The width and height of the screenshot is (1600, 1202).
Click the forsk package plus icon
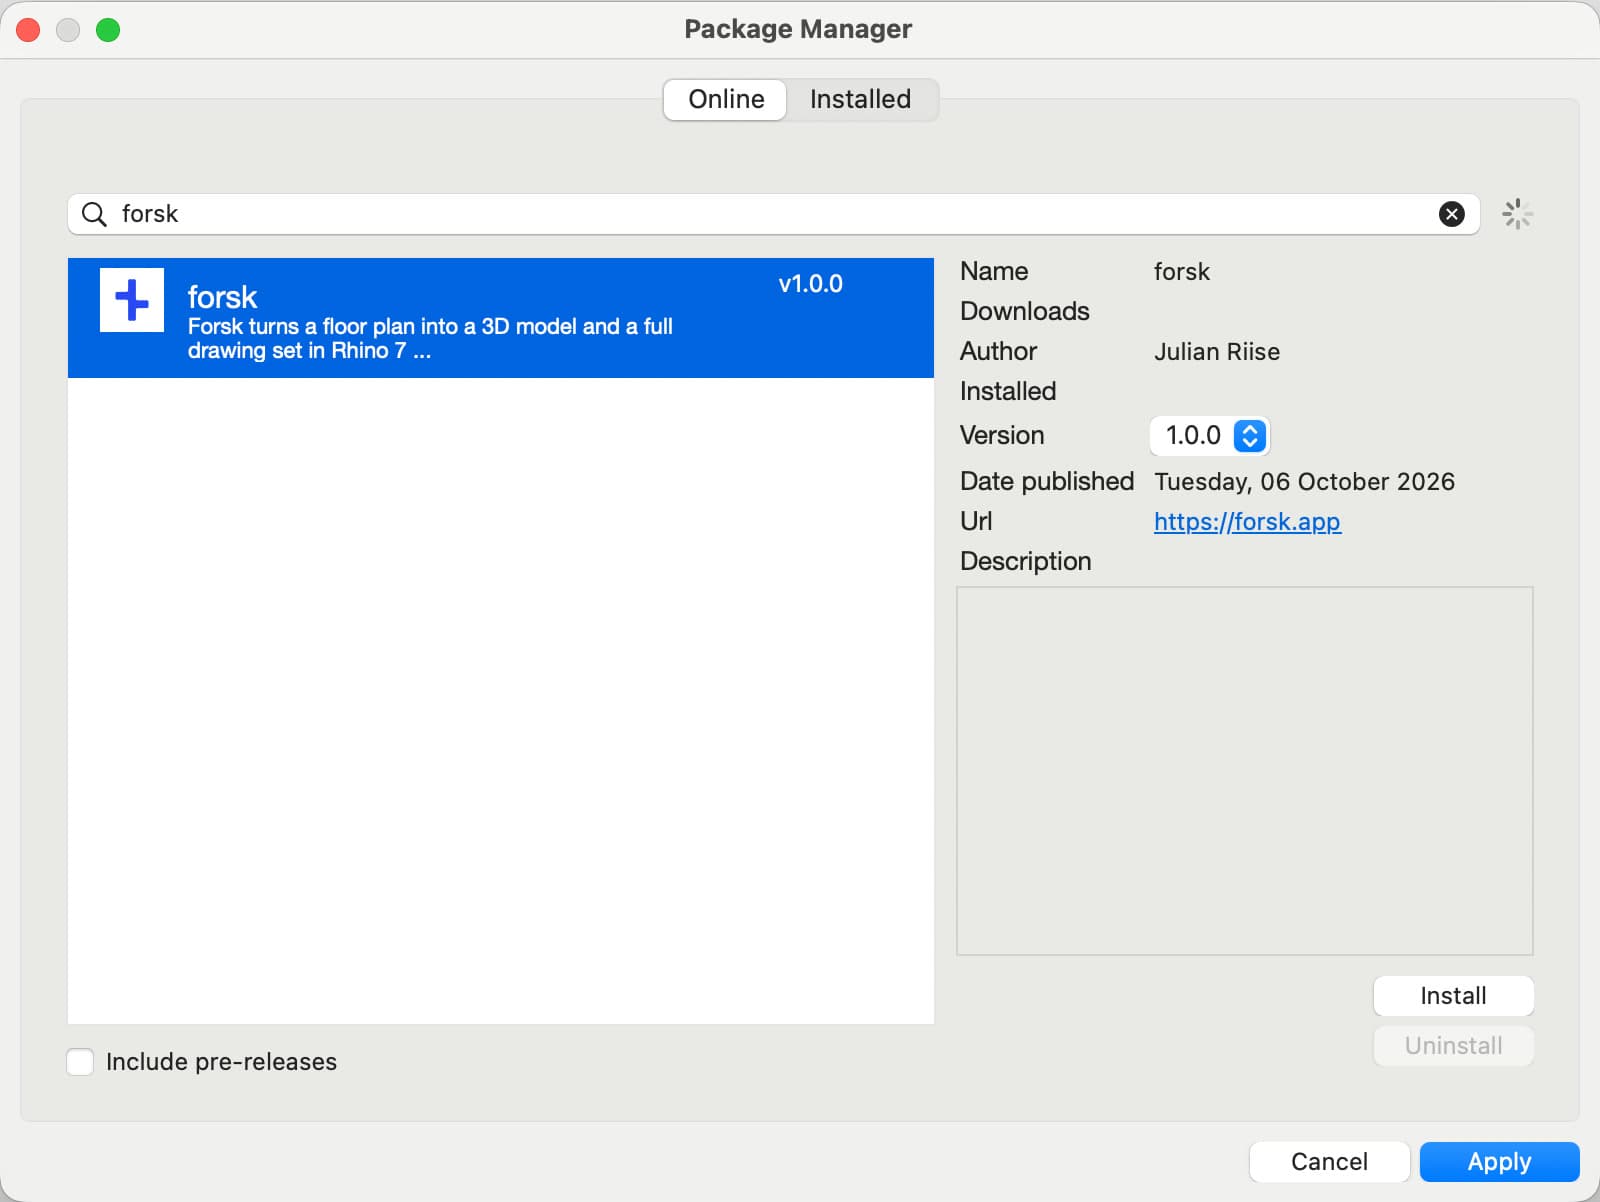132,300
